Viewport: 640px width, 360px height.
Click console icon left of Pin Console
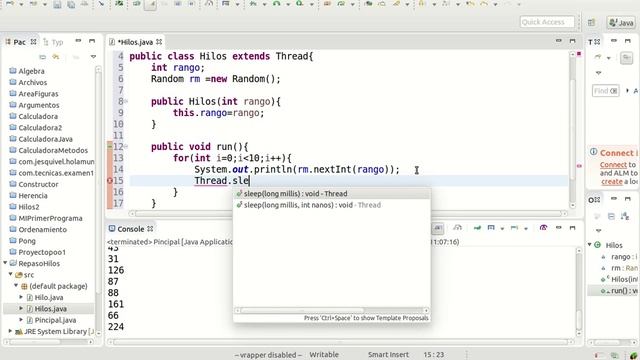click(x=458, y=228)
